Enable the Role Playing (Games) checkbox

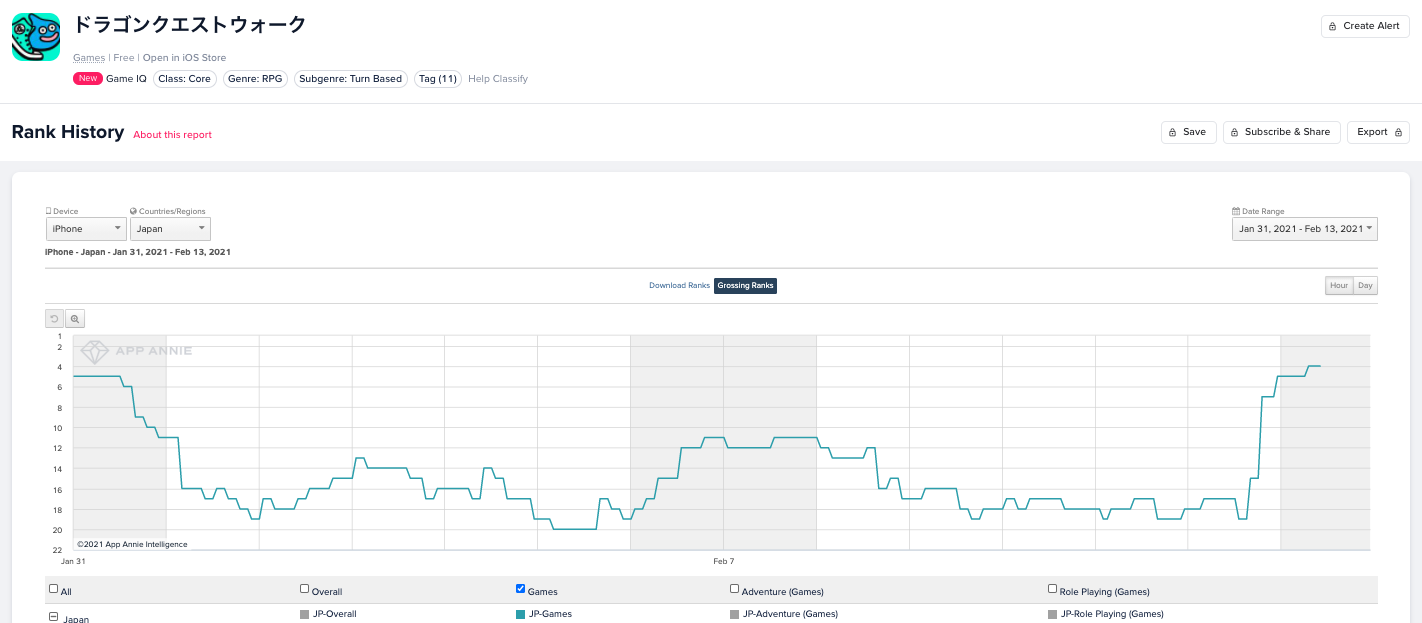coord(1053,589)
